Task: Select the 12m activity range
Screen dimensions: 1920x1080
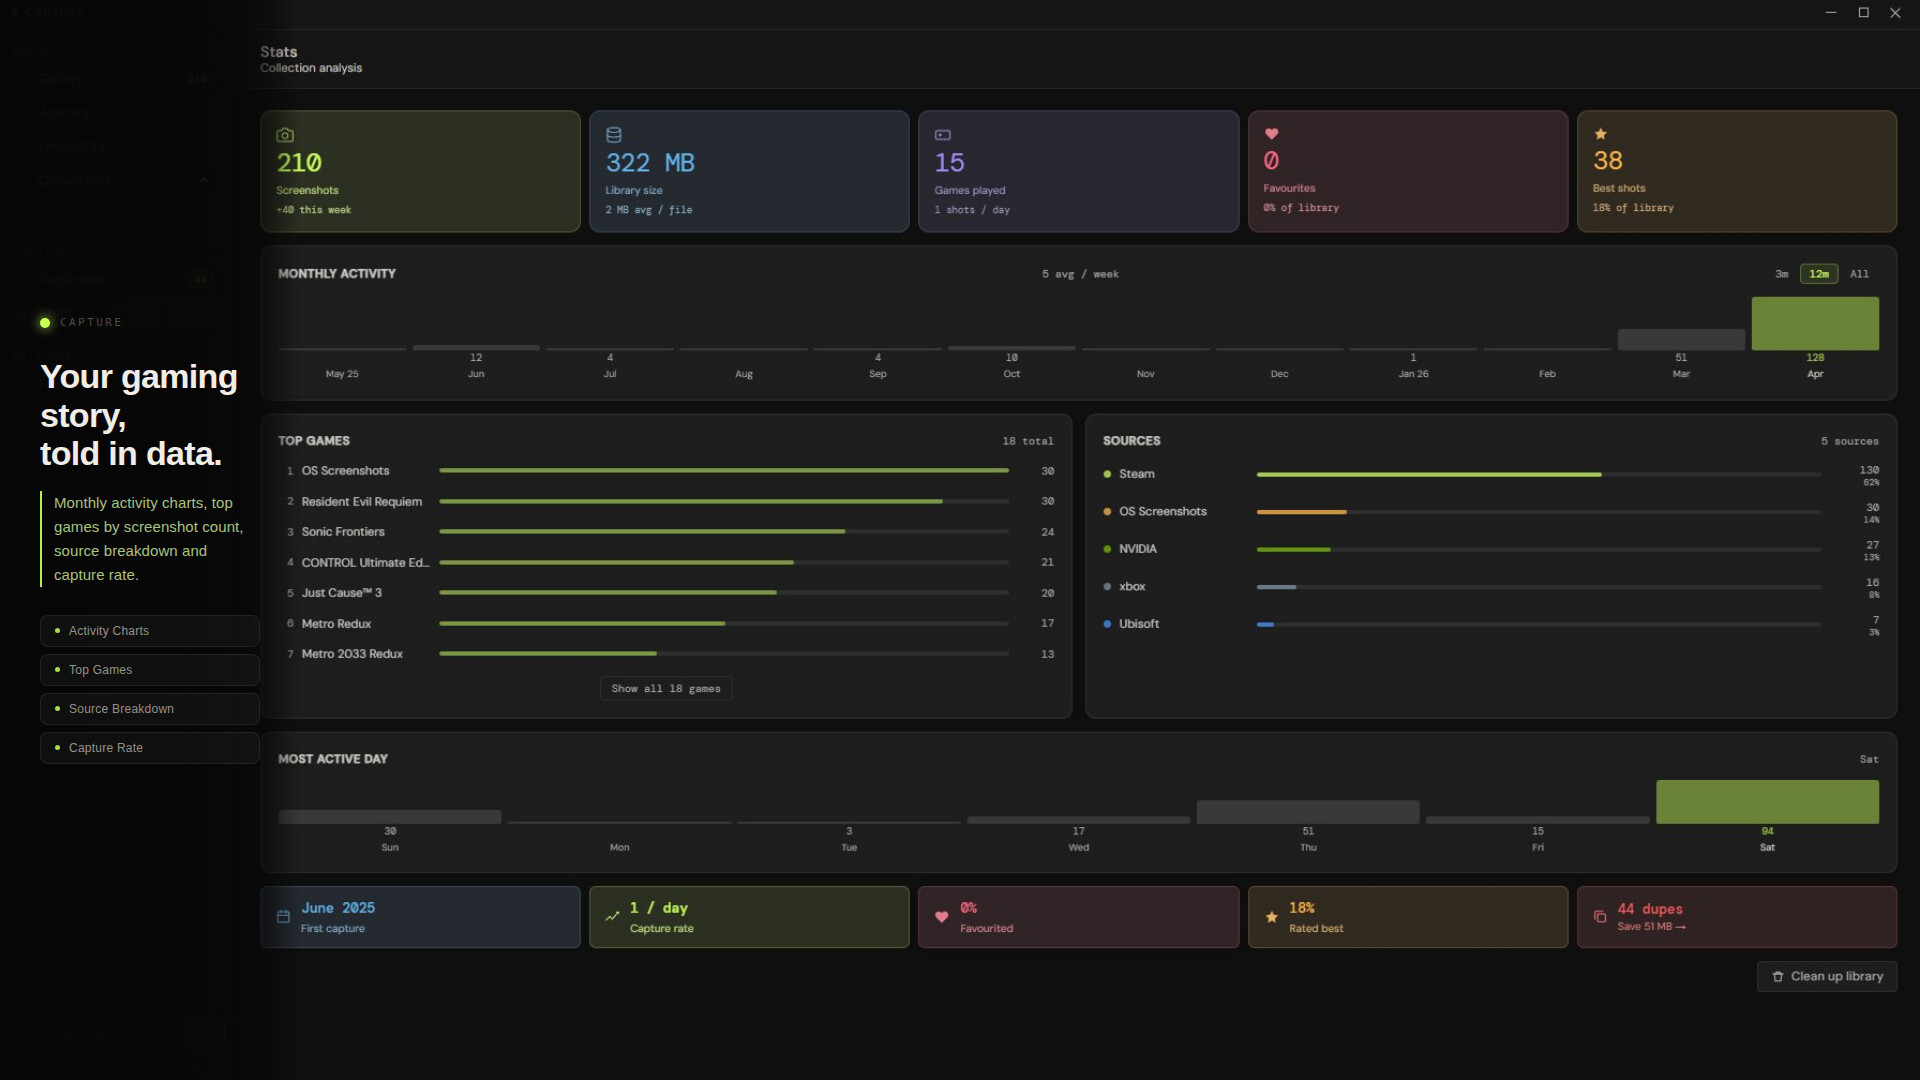Action: pyautogui.click(x=1818, y=274)
